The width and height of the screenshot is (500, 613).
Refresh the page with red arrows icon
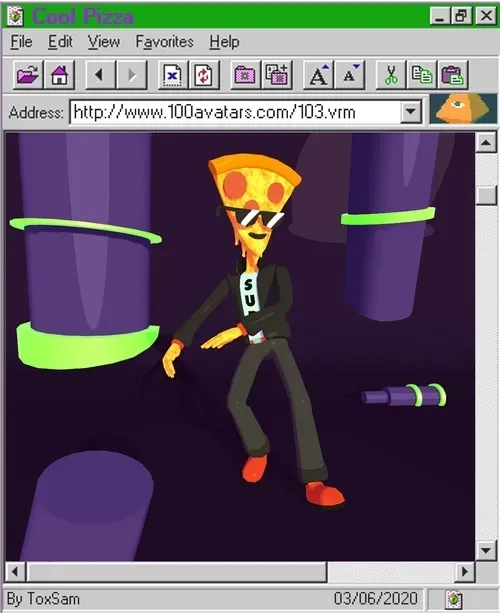[204, 74]
